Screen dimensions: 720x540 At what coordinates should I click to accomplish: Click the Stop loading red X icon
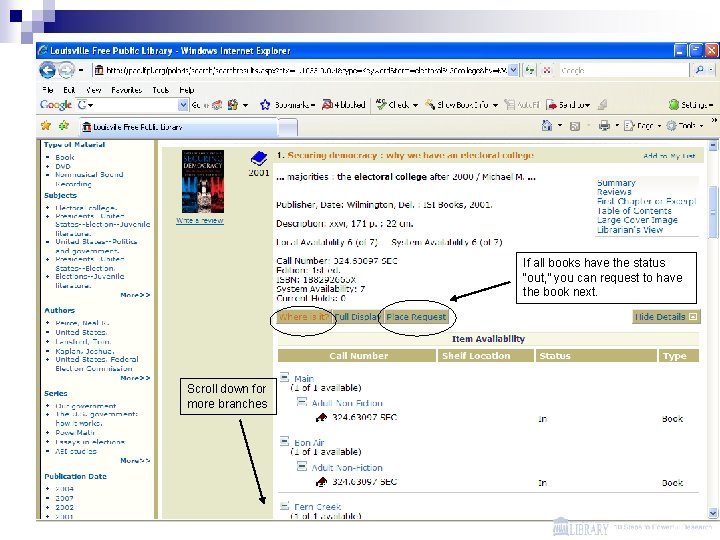(547, 70)
